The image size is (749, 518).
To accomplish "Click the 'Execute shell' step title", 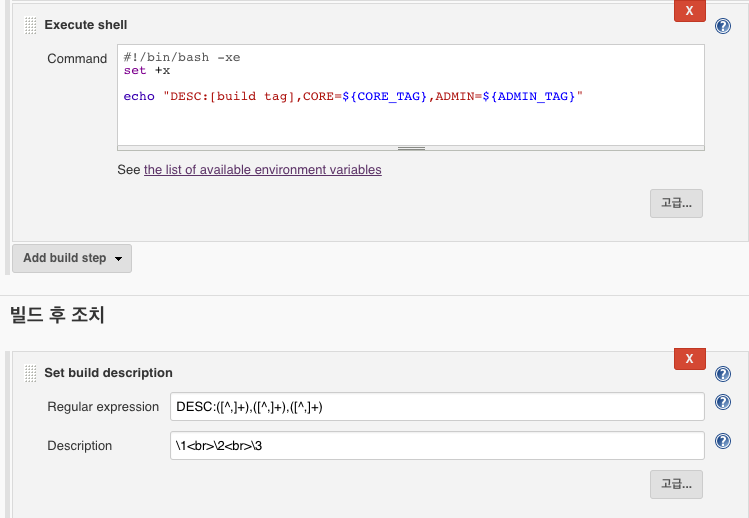I will coord(86,25).
